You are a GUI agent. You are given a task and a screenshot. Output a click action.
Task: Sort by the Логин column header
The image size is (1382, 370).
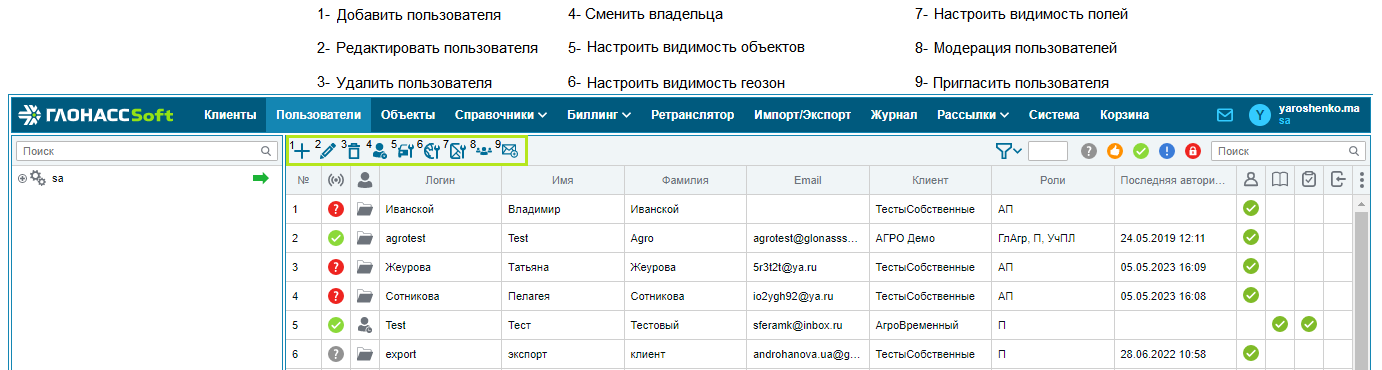(x=441, y=180)
